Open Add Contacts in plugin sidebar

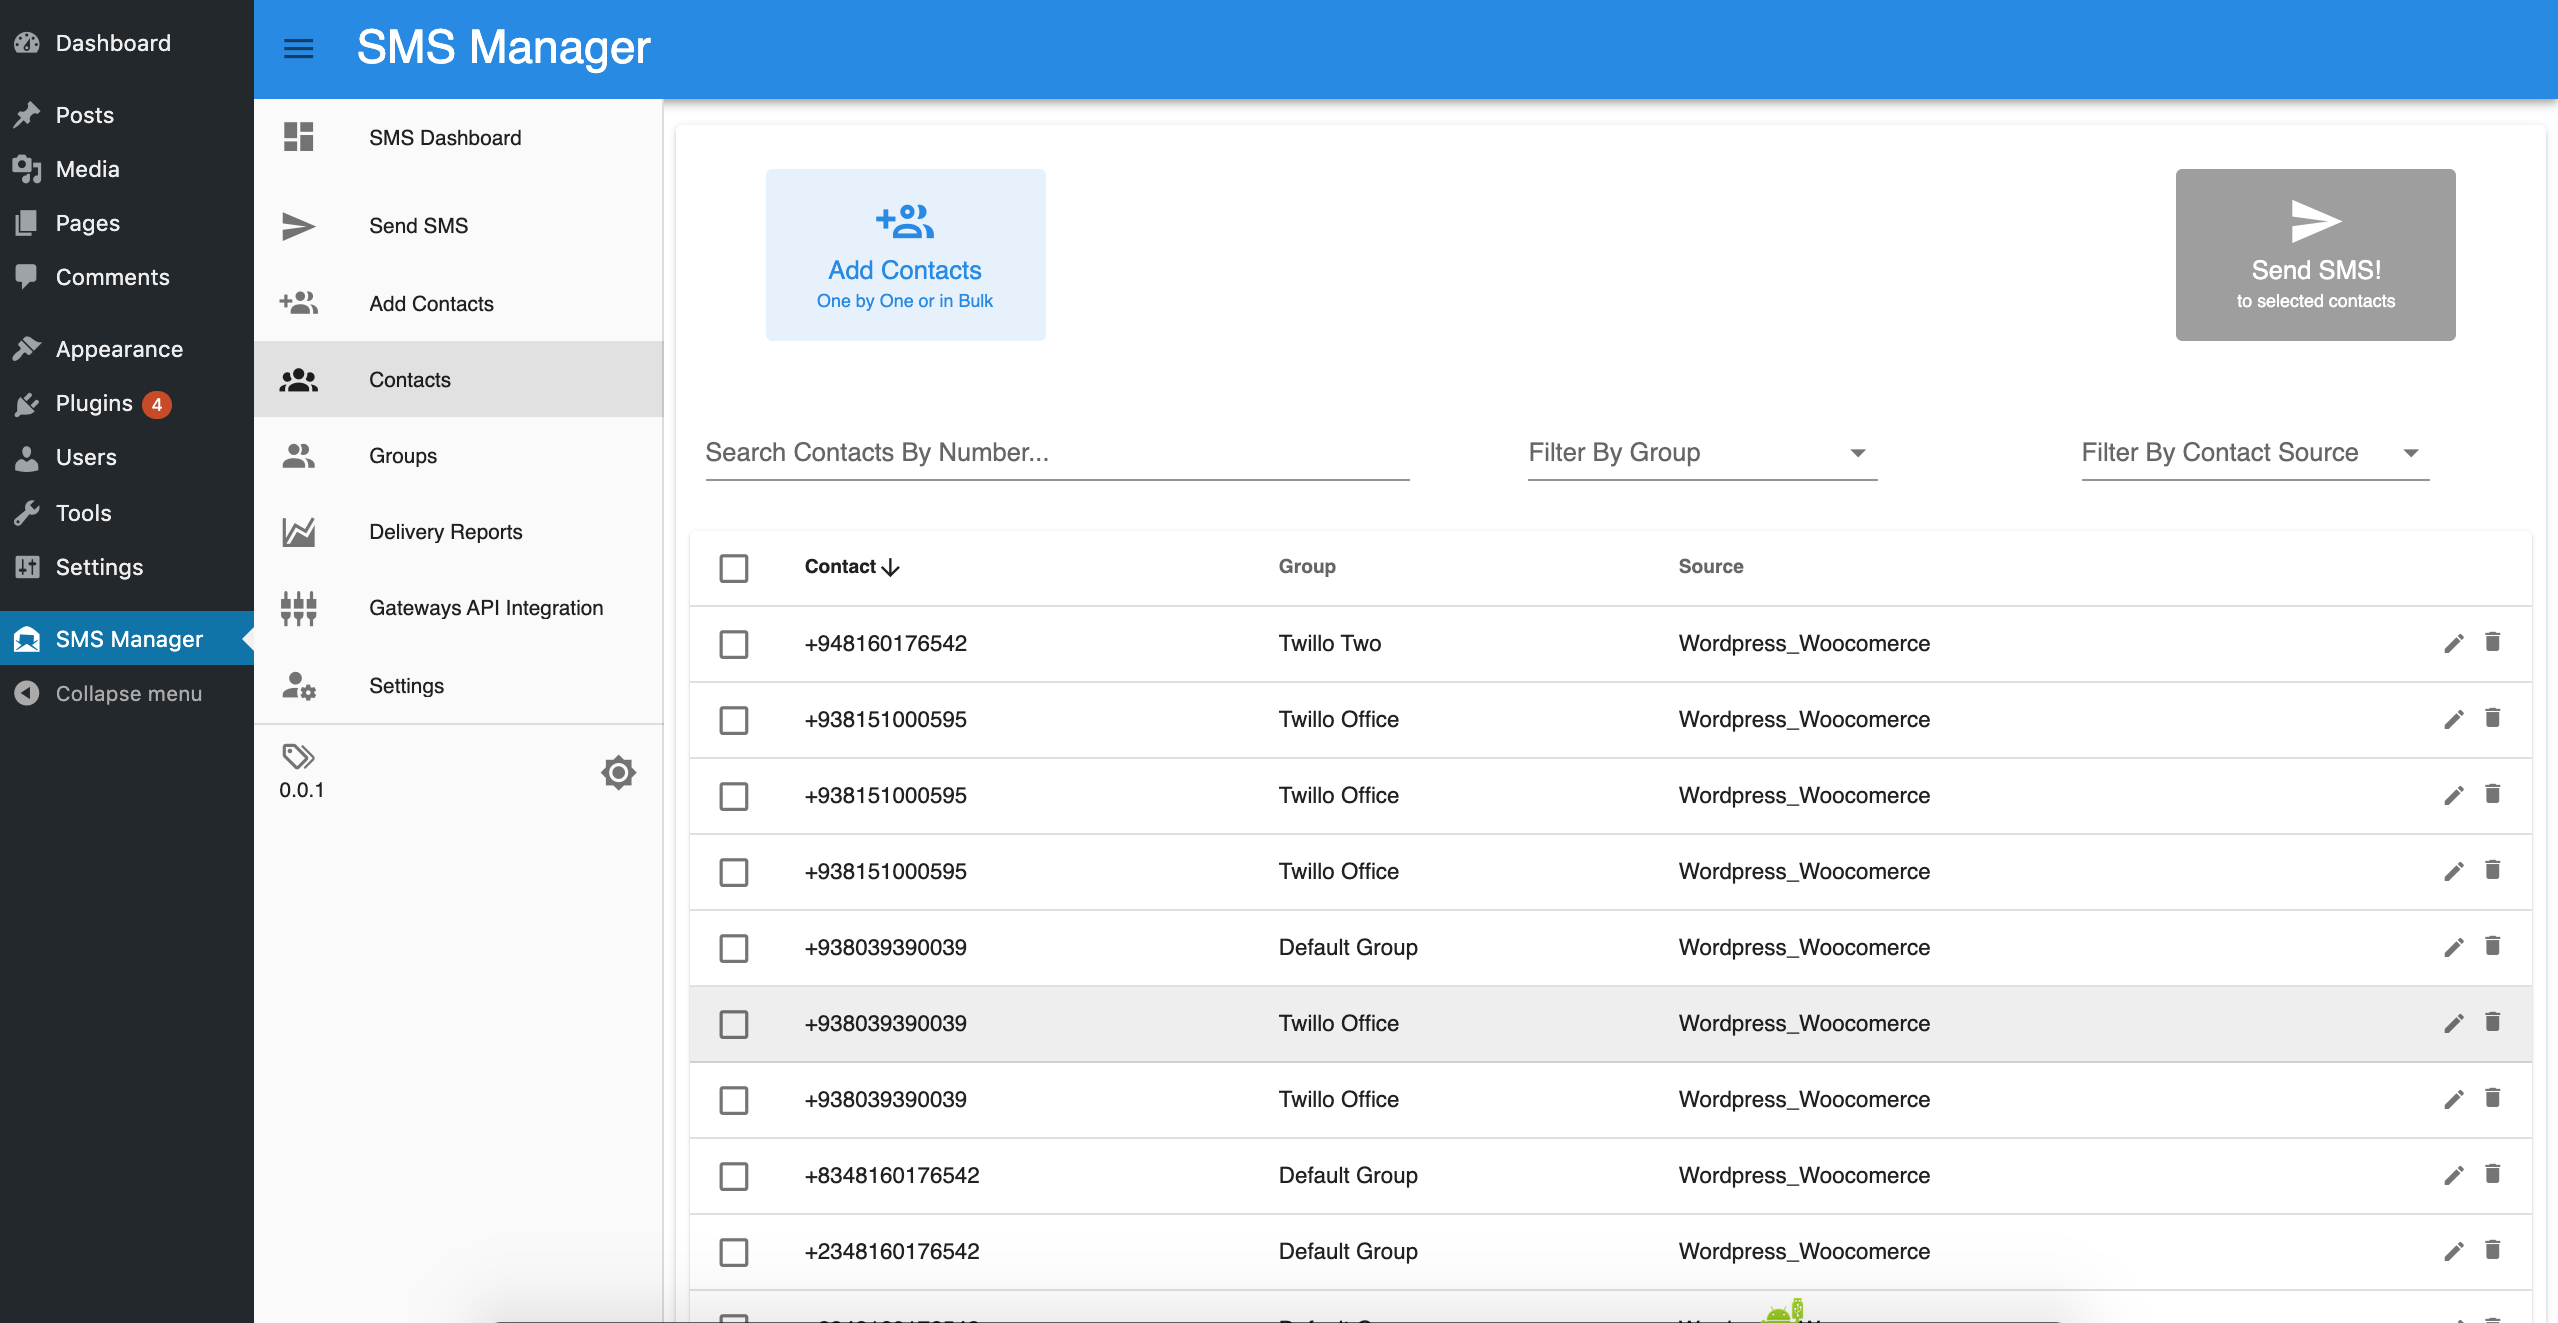click(458, 304)
